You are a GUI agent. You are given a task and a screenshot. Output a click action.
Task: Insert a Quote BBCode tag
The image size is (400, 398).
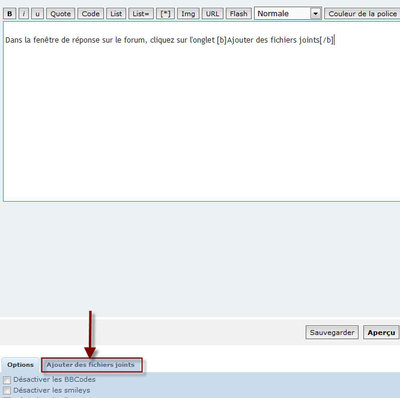(61, 14)
